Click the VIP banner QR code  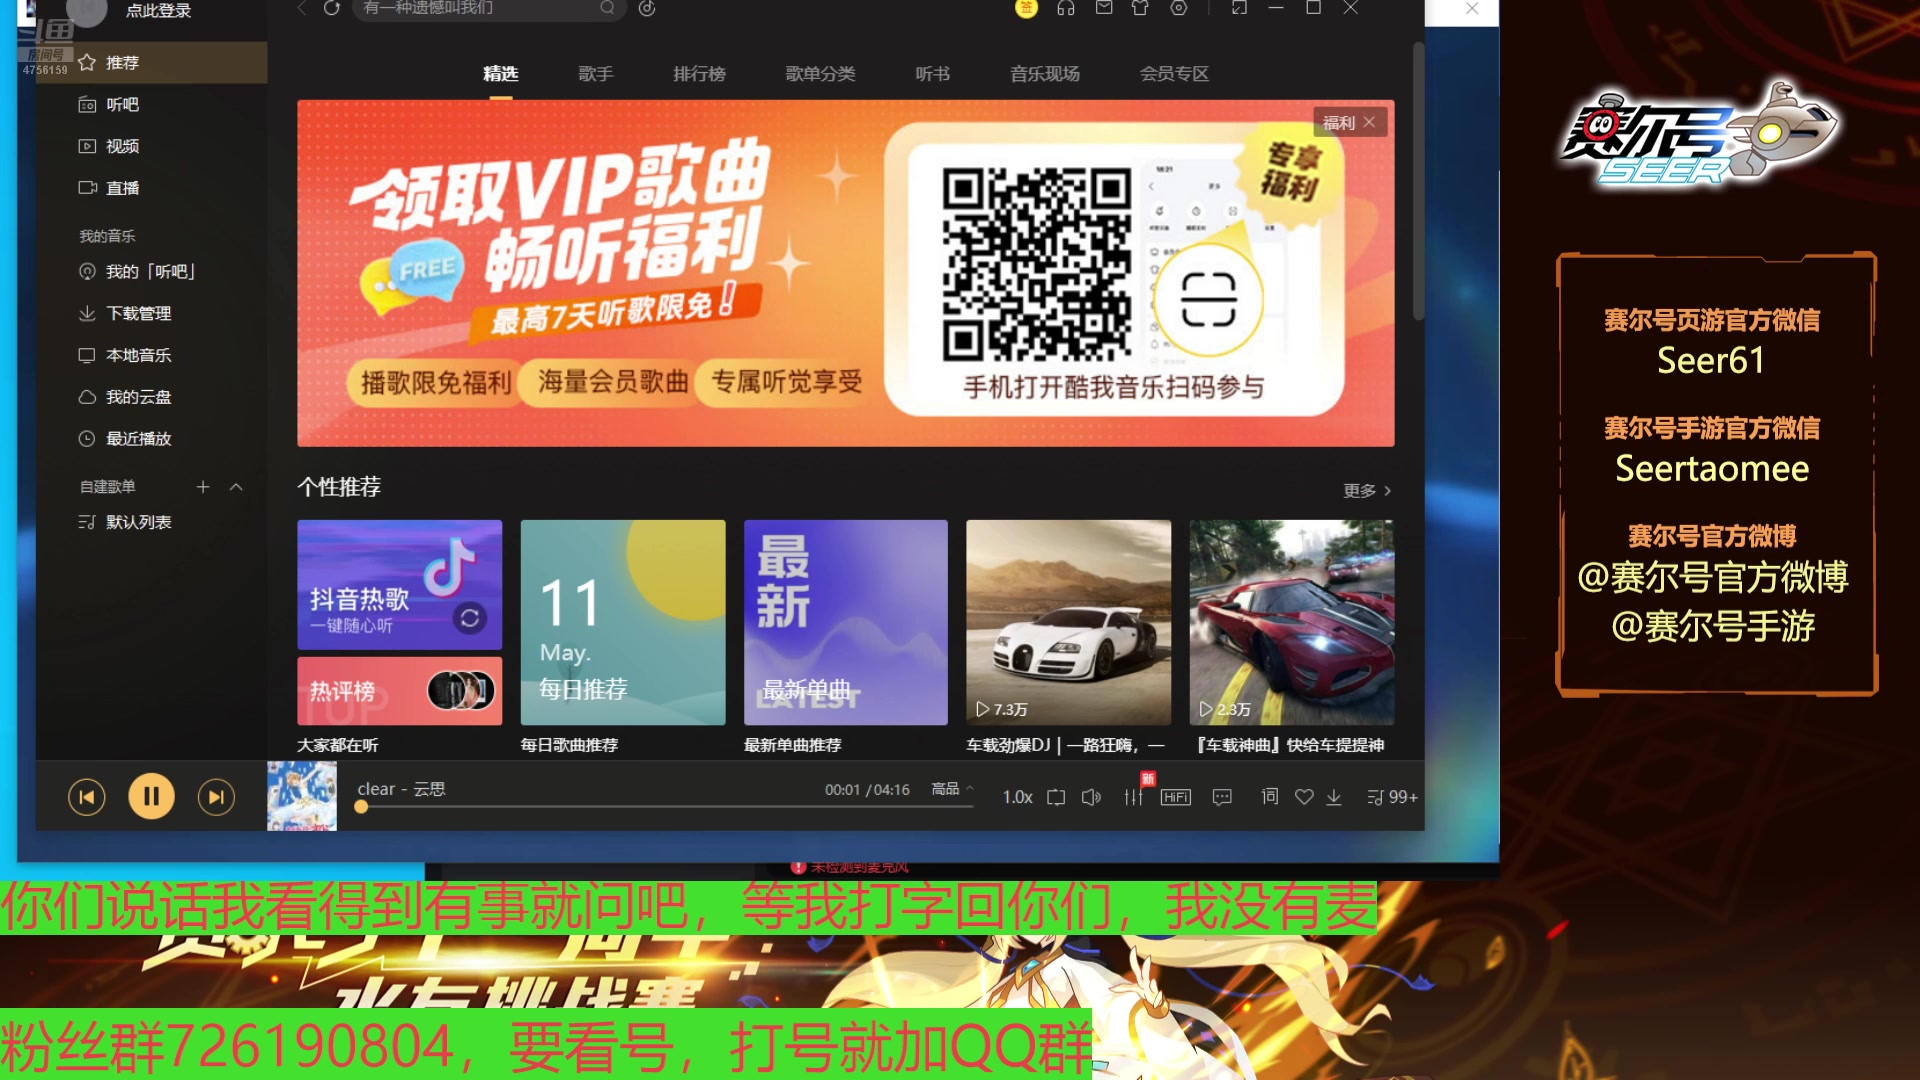click(x=1037, y=264)
